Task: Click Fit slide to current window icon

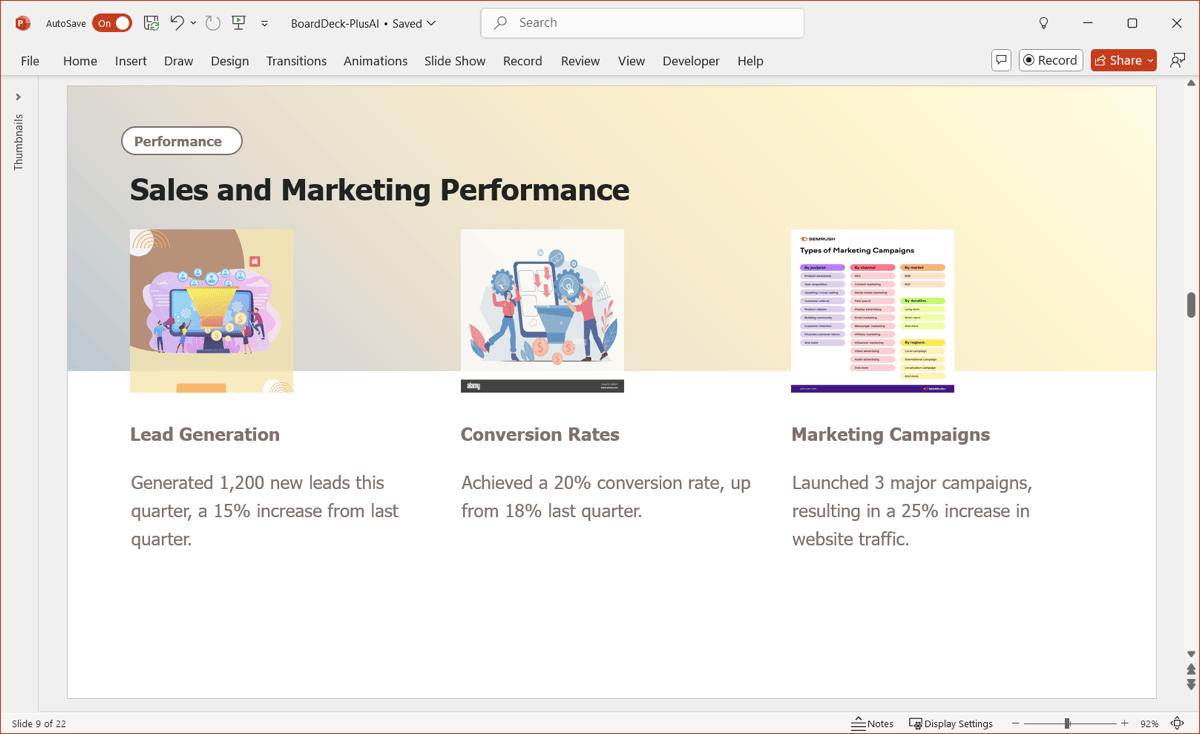Action: click(x=1177, y=723)
